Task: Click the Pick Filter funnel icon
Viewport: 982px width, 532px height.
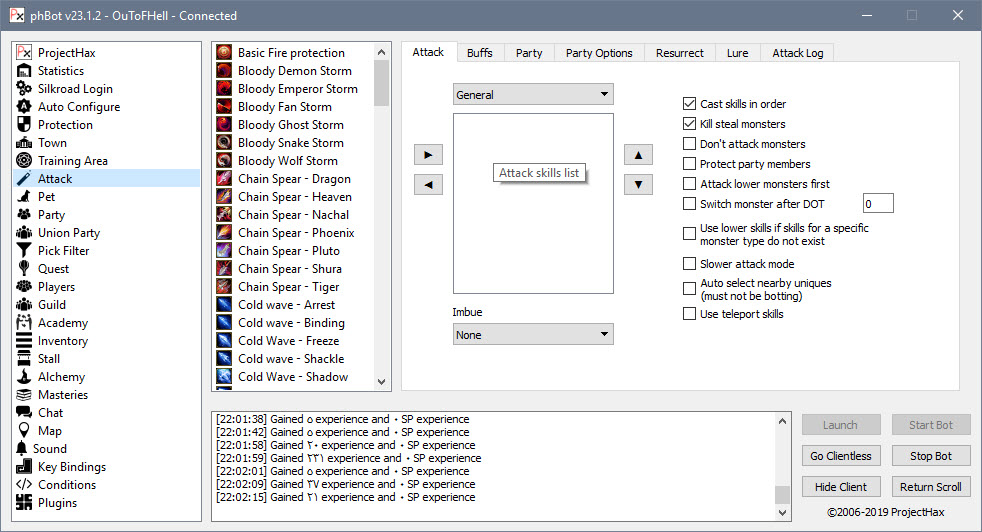Action: tap(24, 251)
